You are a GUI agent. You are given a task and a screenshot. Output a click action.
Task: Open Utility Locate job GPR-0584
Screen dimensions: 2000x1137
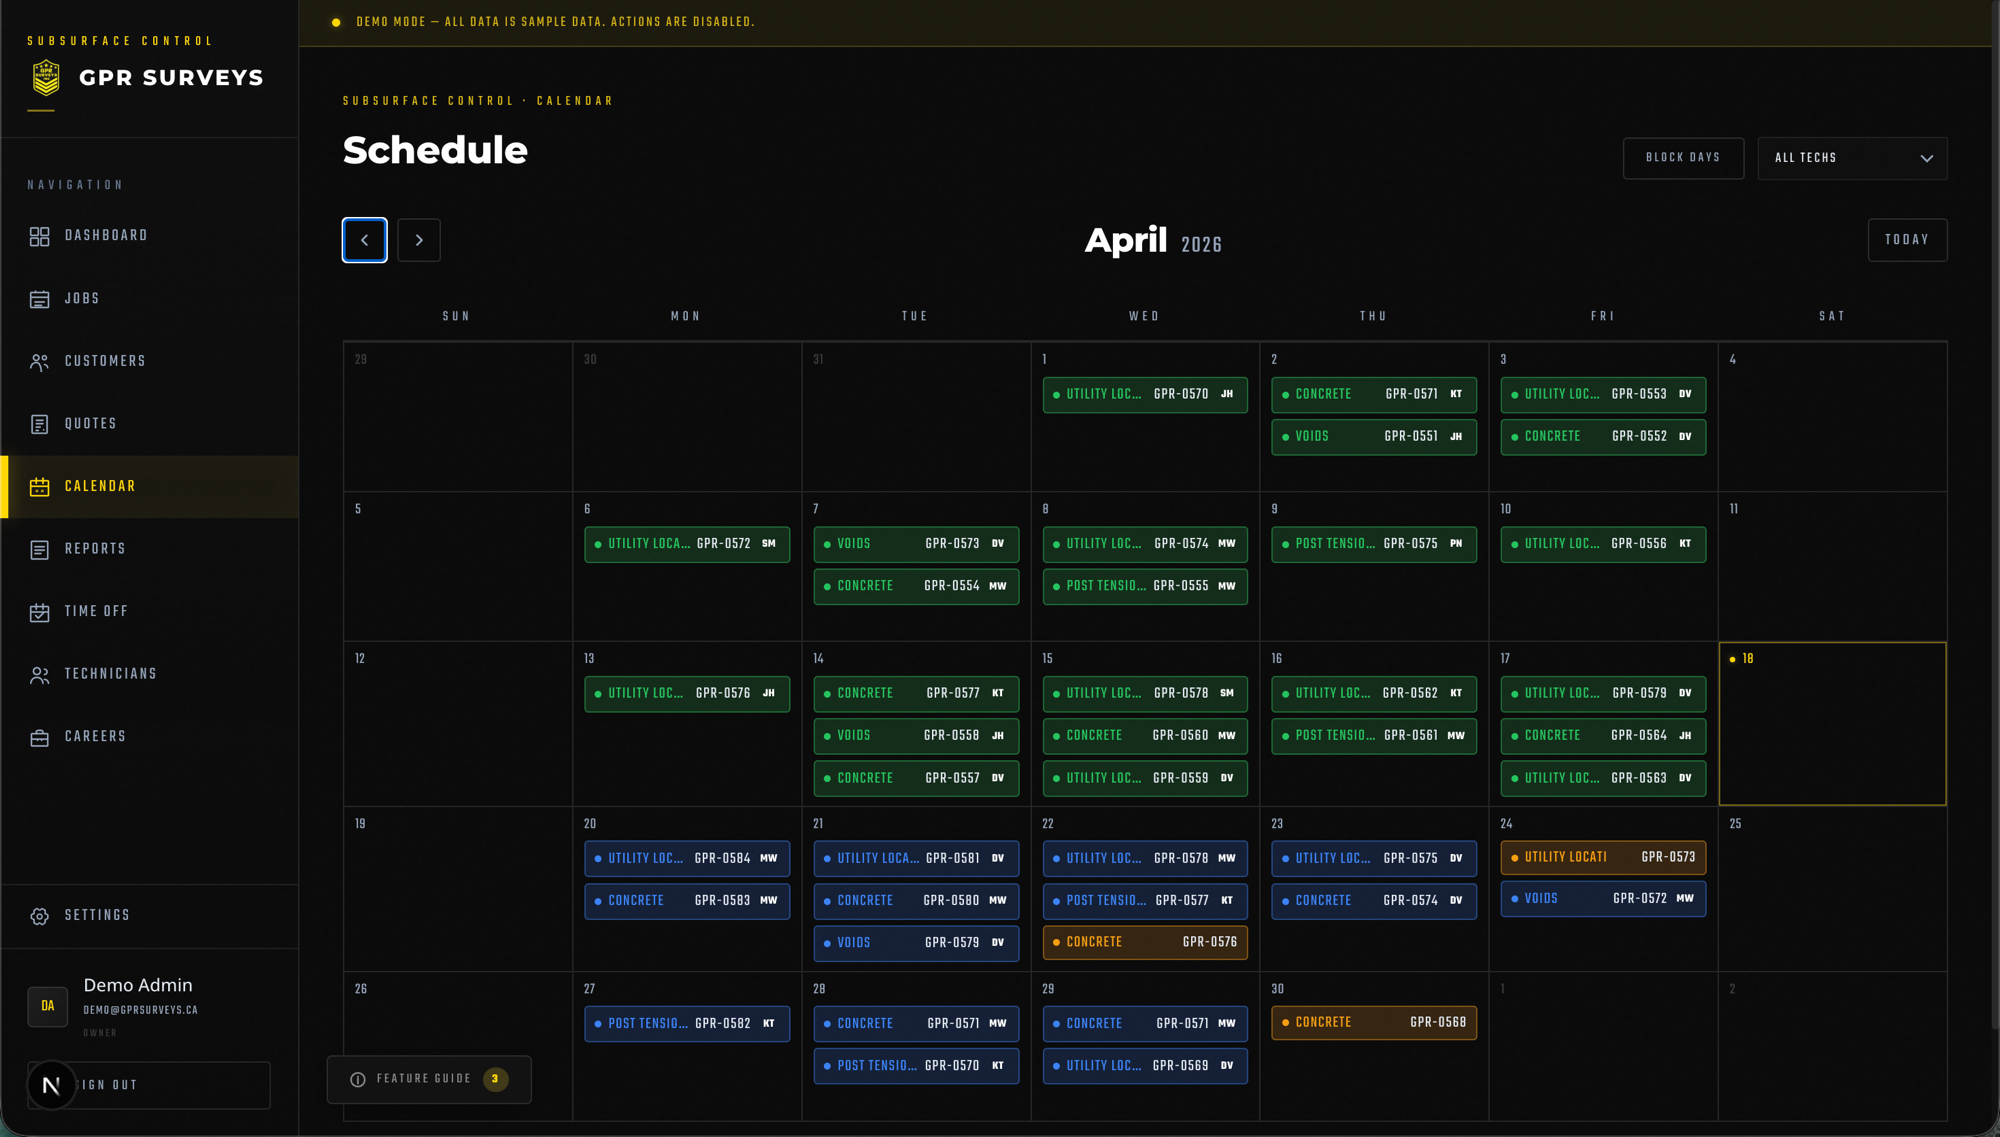687,859
